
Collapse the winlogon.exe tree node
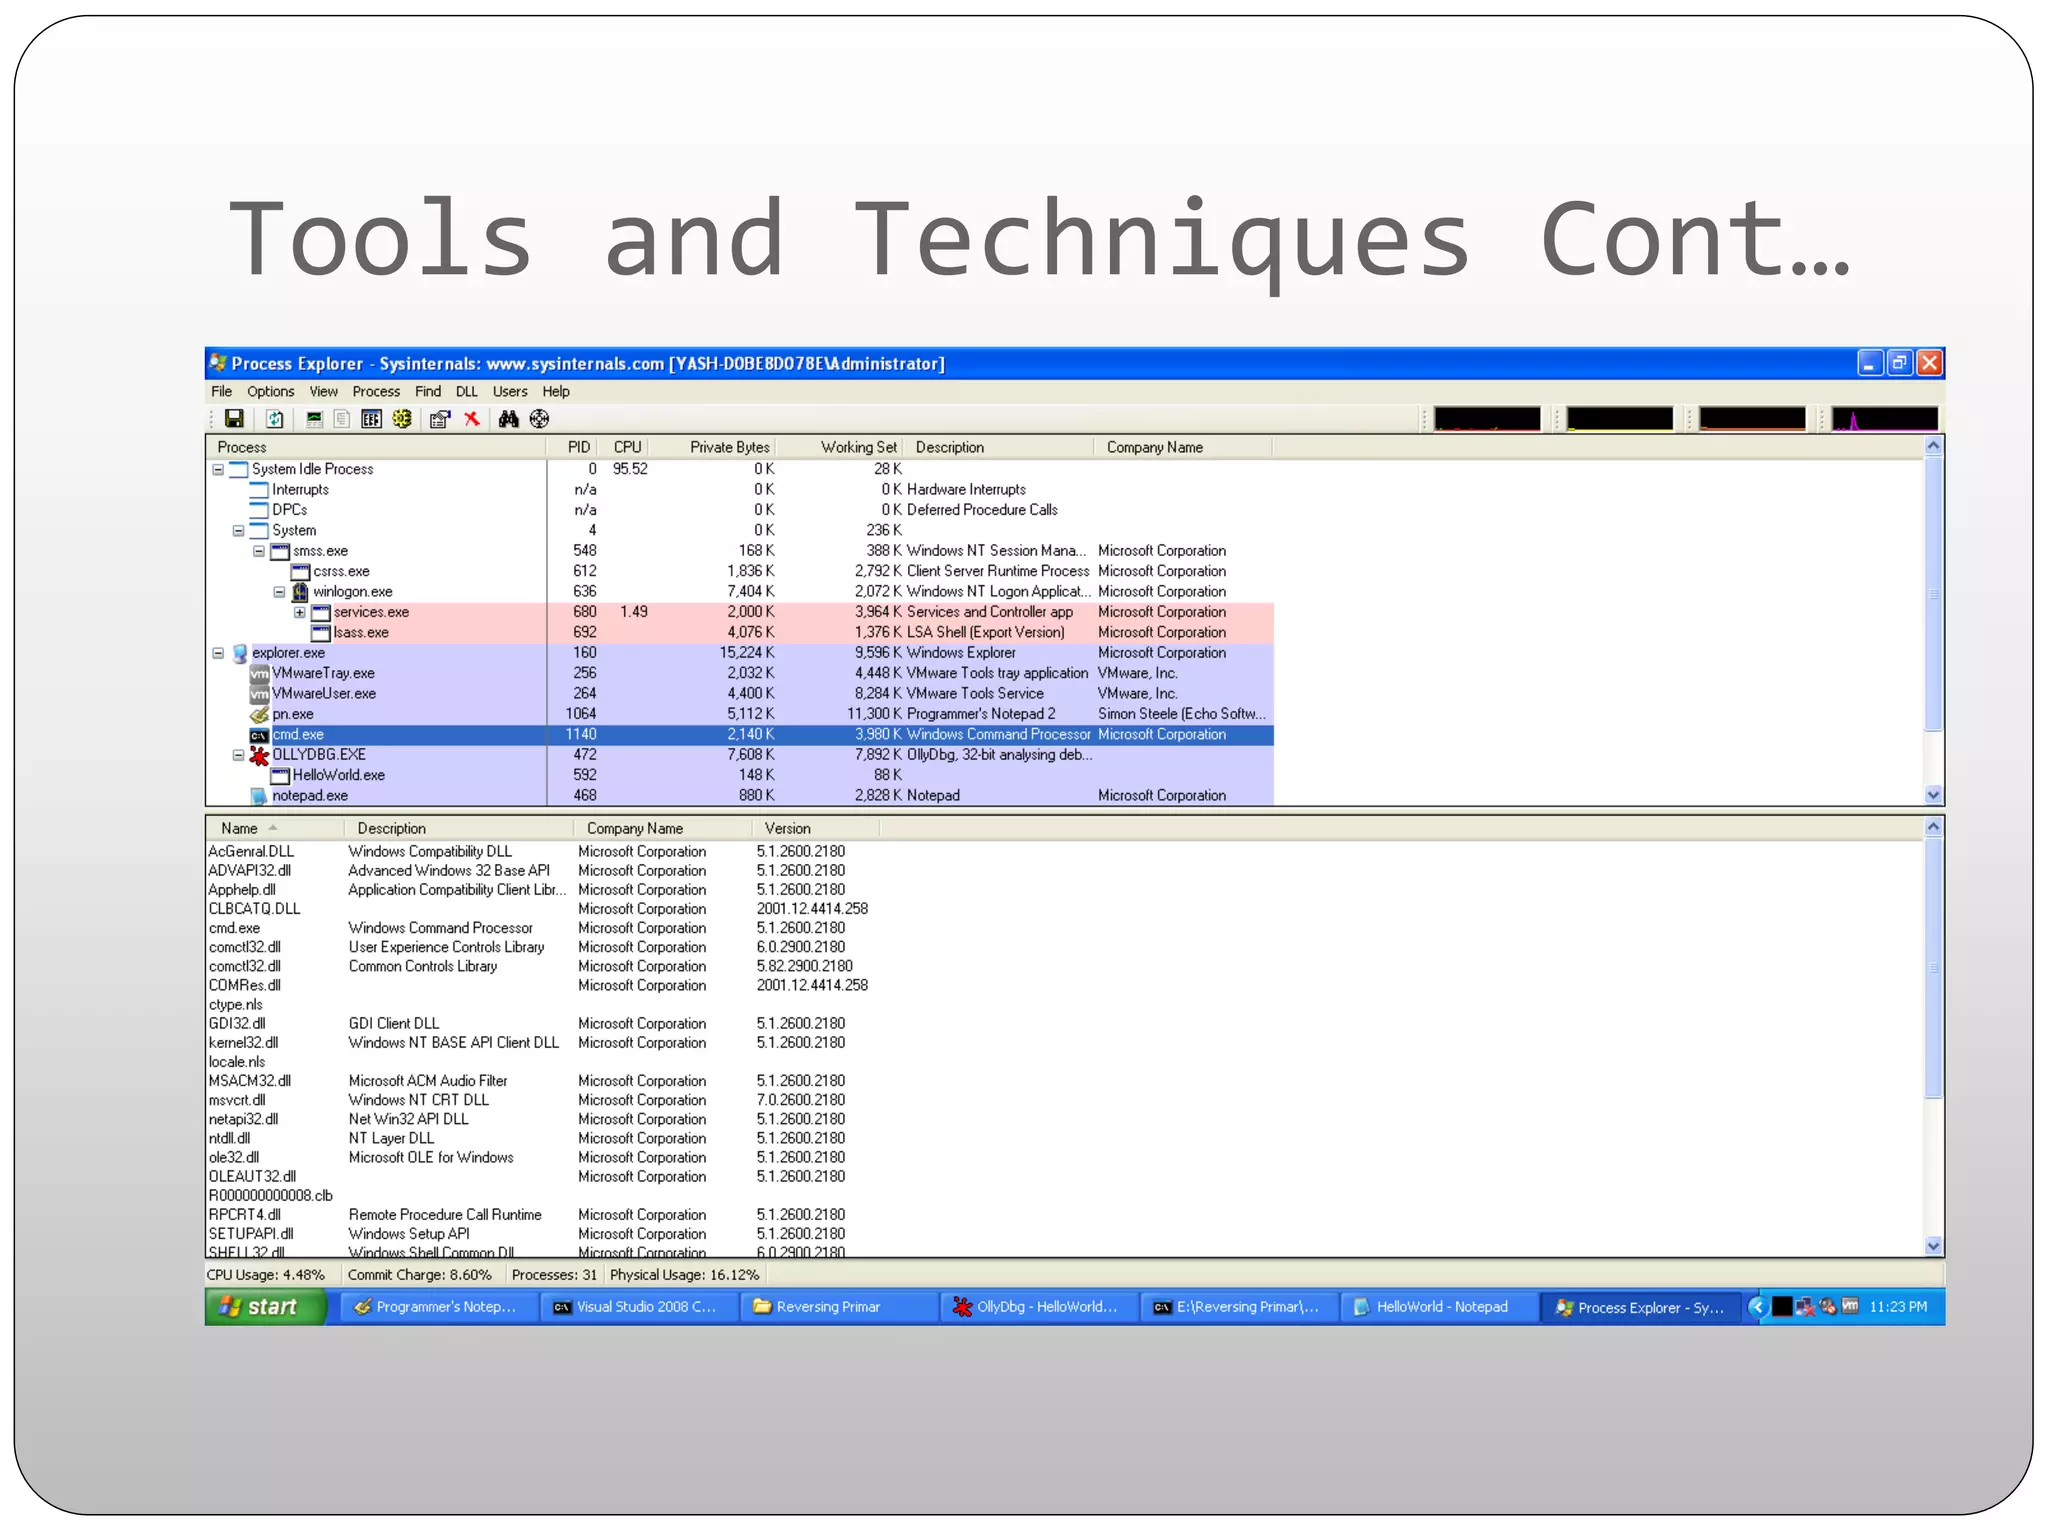pos(280,592)
